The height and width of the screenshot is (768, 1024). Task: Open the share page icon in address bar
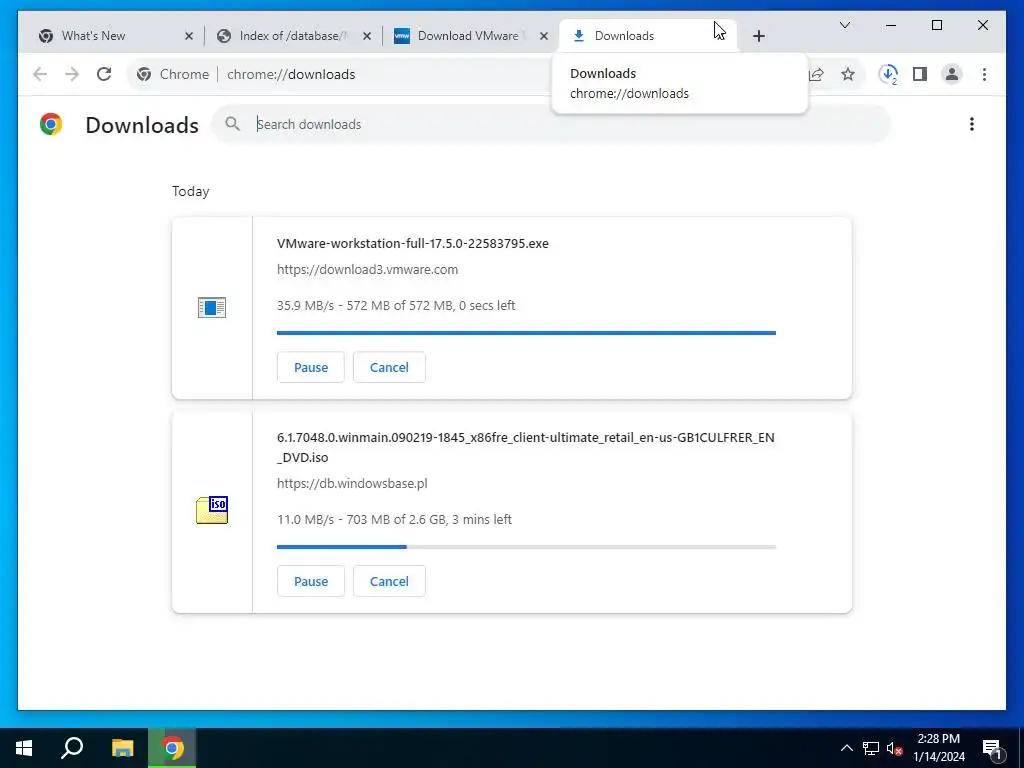click(816, 74)
